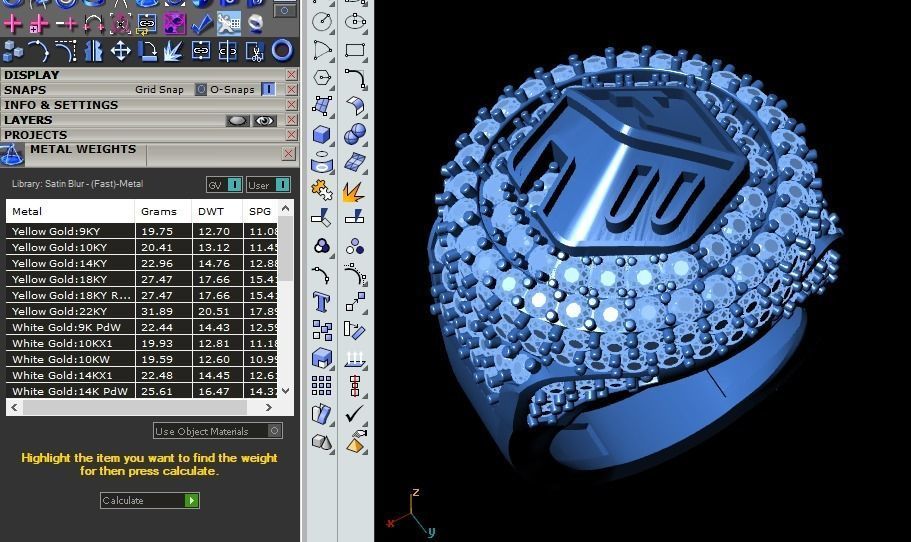The height and width of the screenshot is (542, 911).
Task: Select the curve fillet tool
Action: pos(355,78)
